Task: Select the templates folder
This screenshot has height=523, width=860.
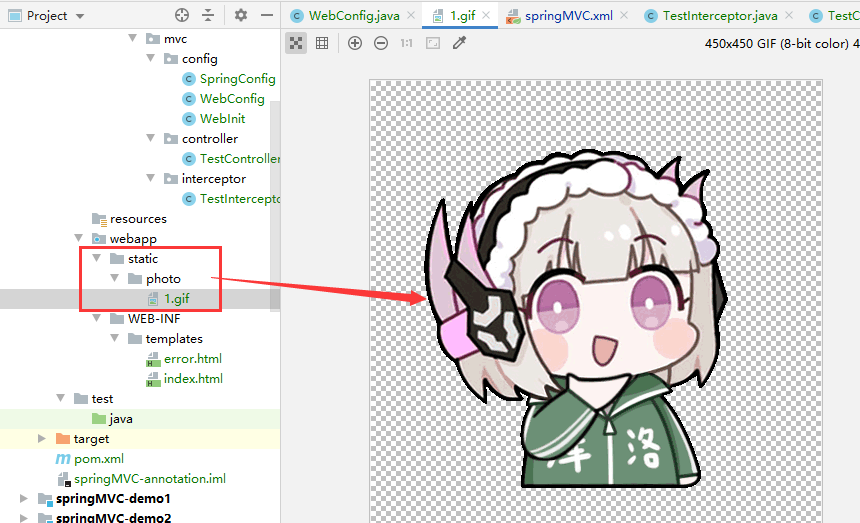Action: point(174,339)
